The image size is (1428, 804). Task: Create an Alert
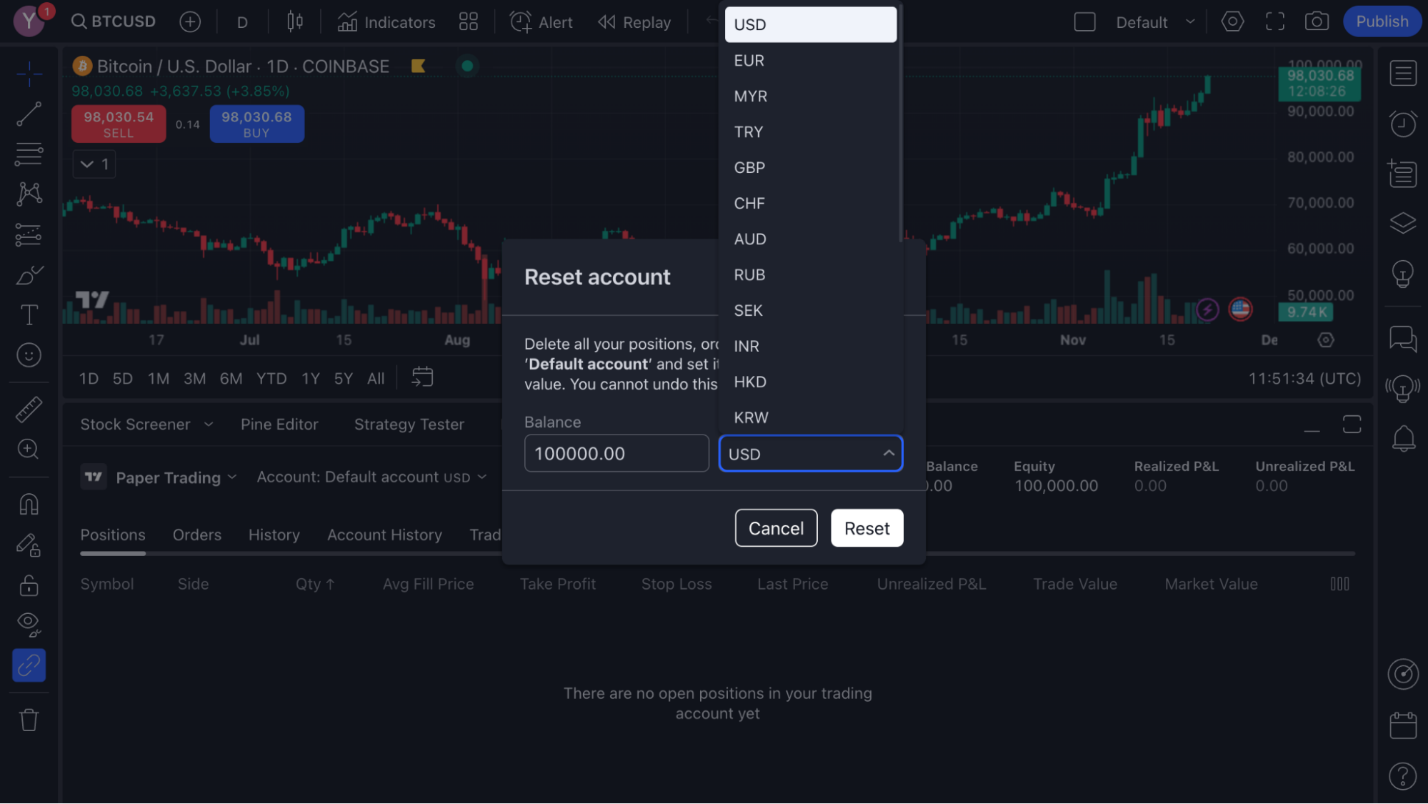coord(541,22)
